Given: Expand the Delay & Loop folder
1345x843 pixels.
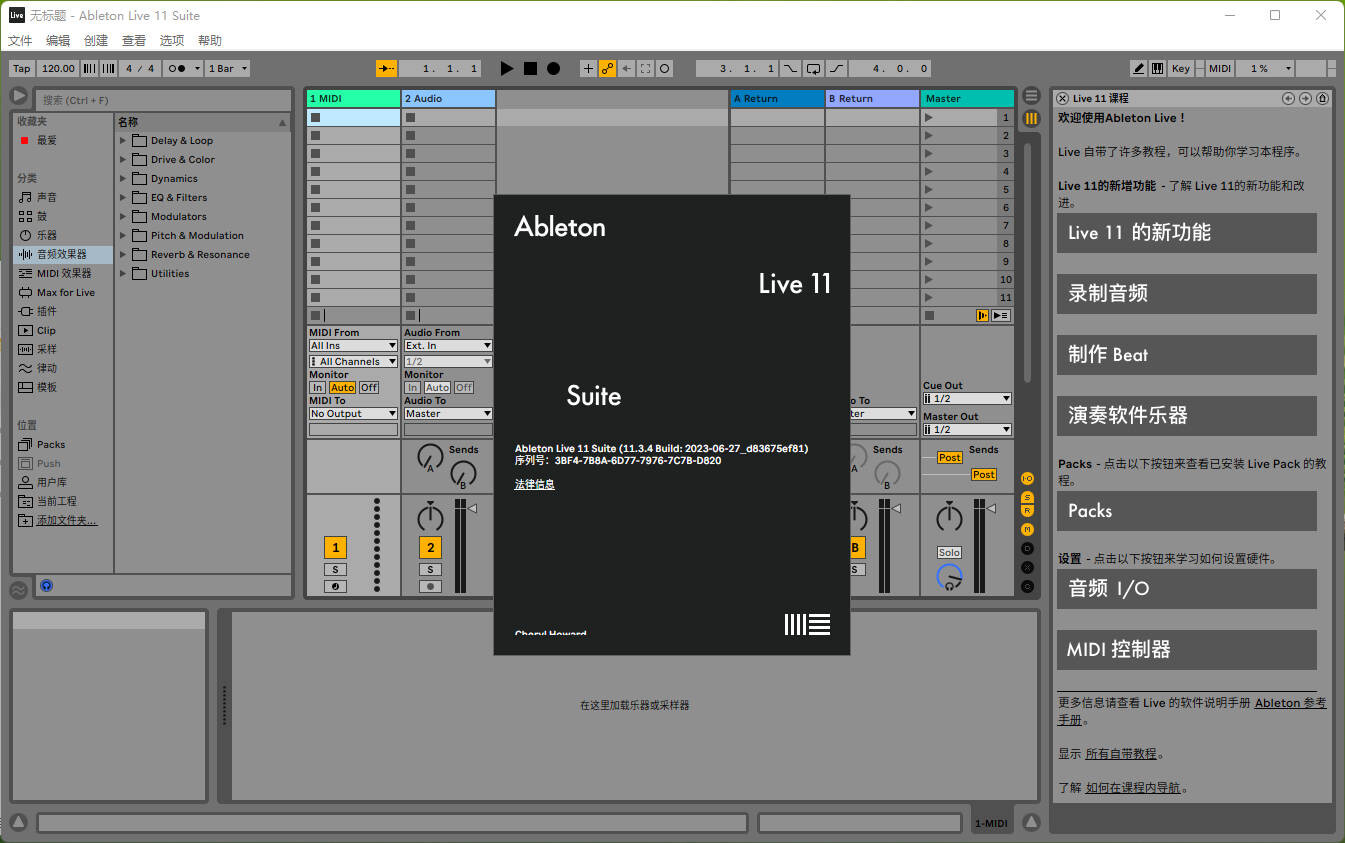Looking at the screenshot, I should pos(120,140).
